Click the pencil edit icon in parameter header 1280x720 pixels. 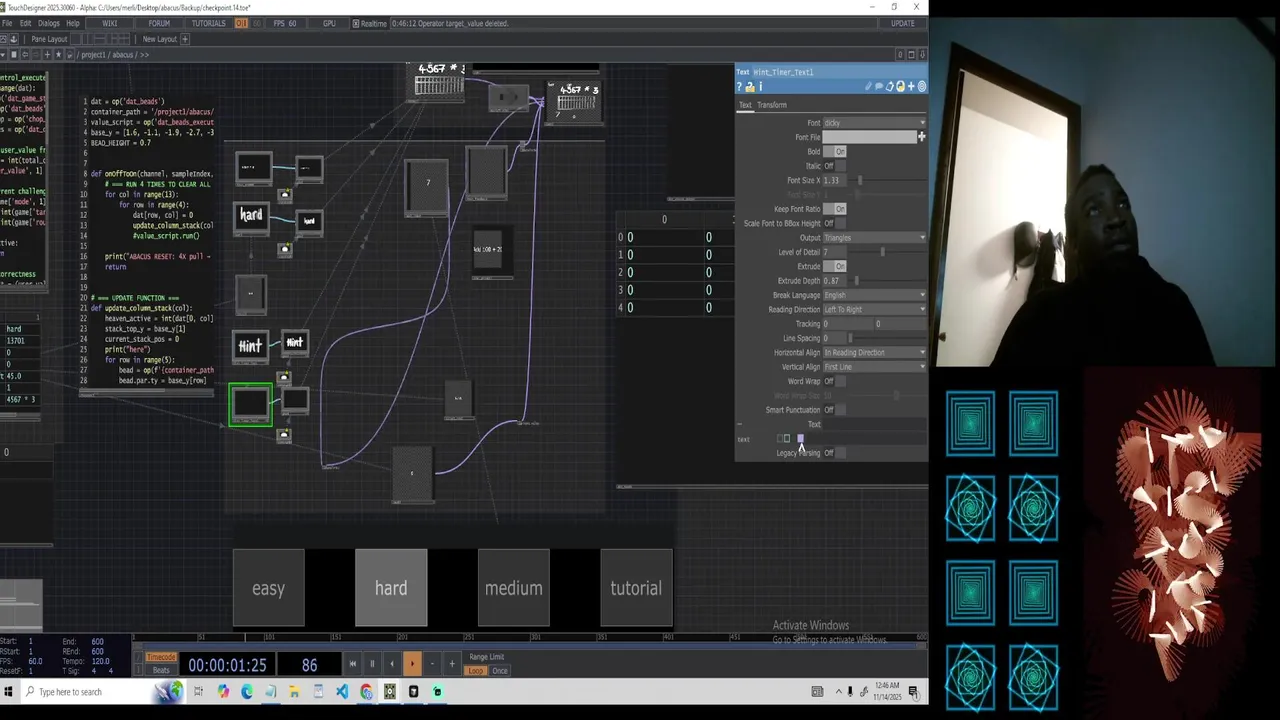(x=869, y=87)
